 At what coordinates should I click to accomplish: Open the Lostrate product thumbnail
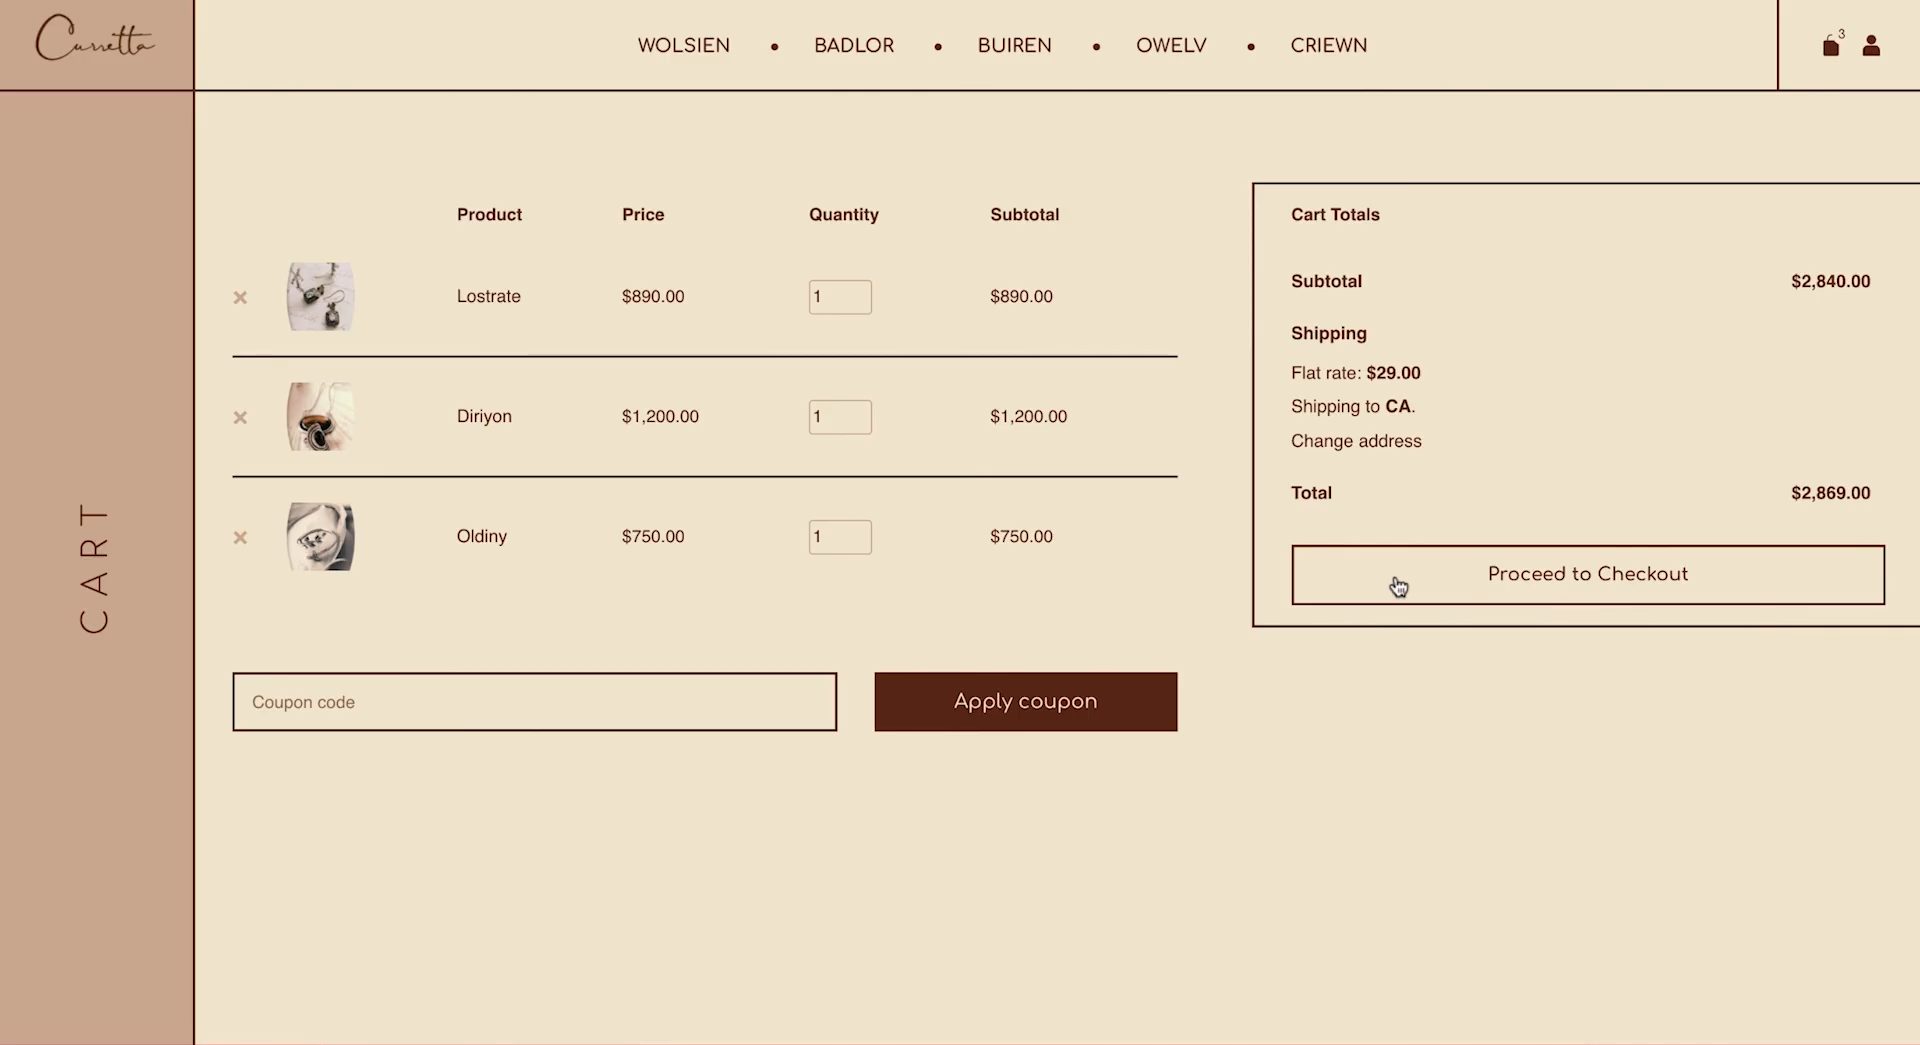pos(320,296)
